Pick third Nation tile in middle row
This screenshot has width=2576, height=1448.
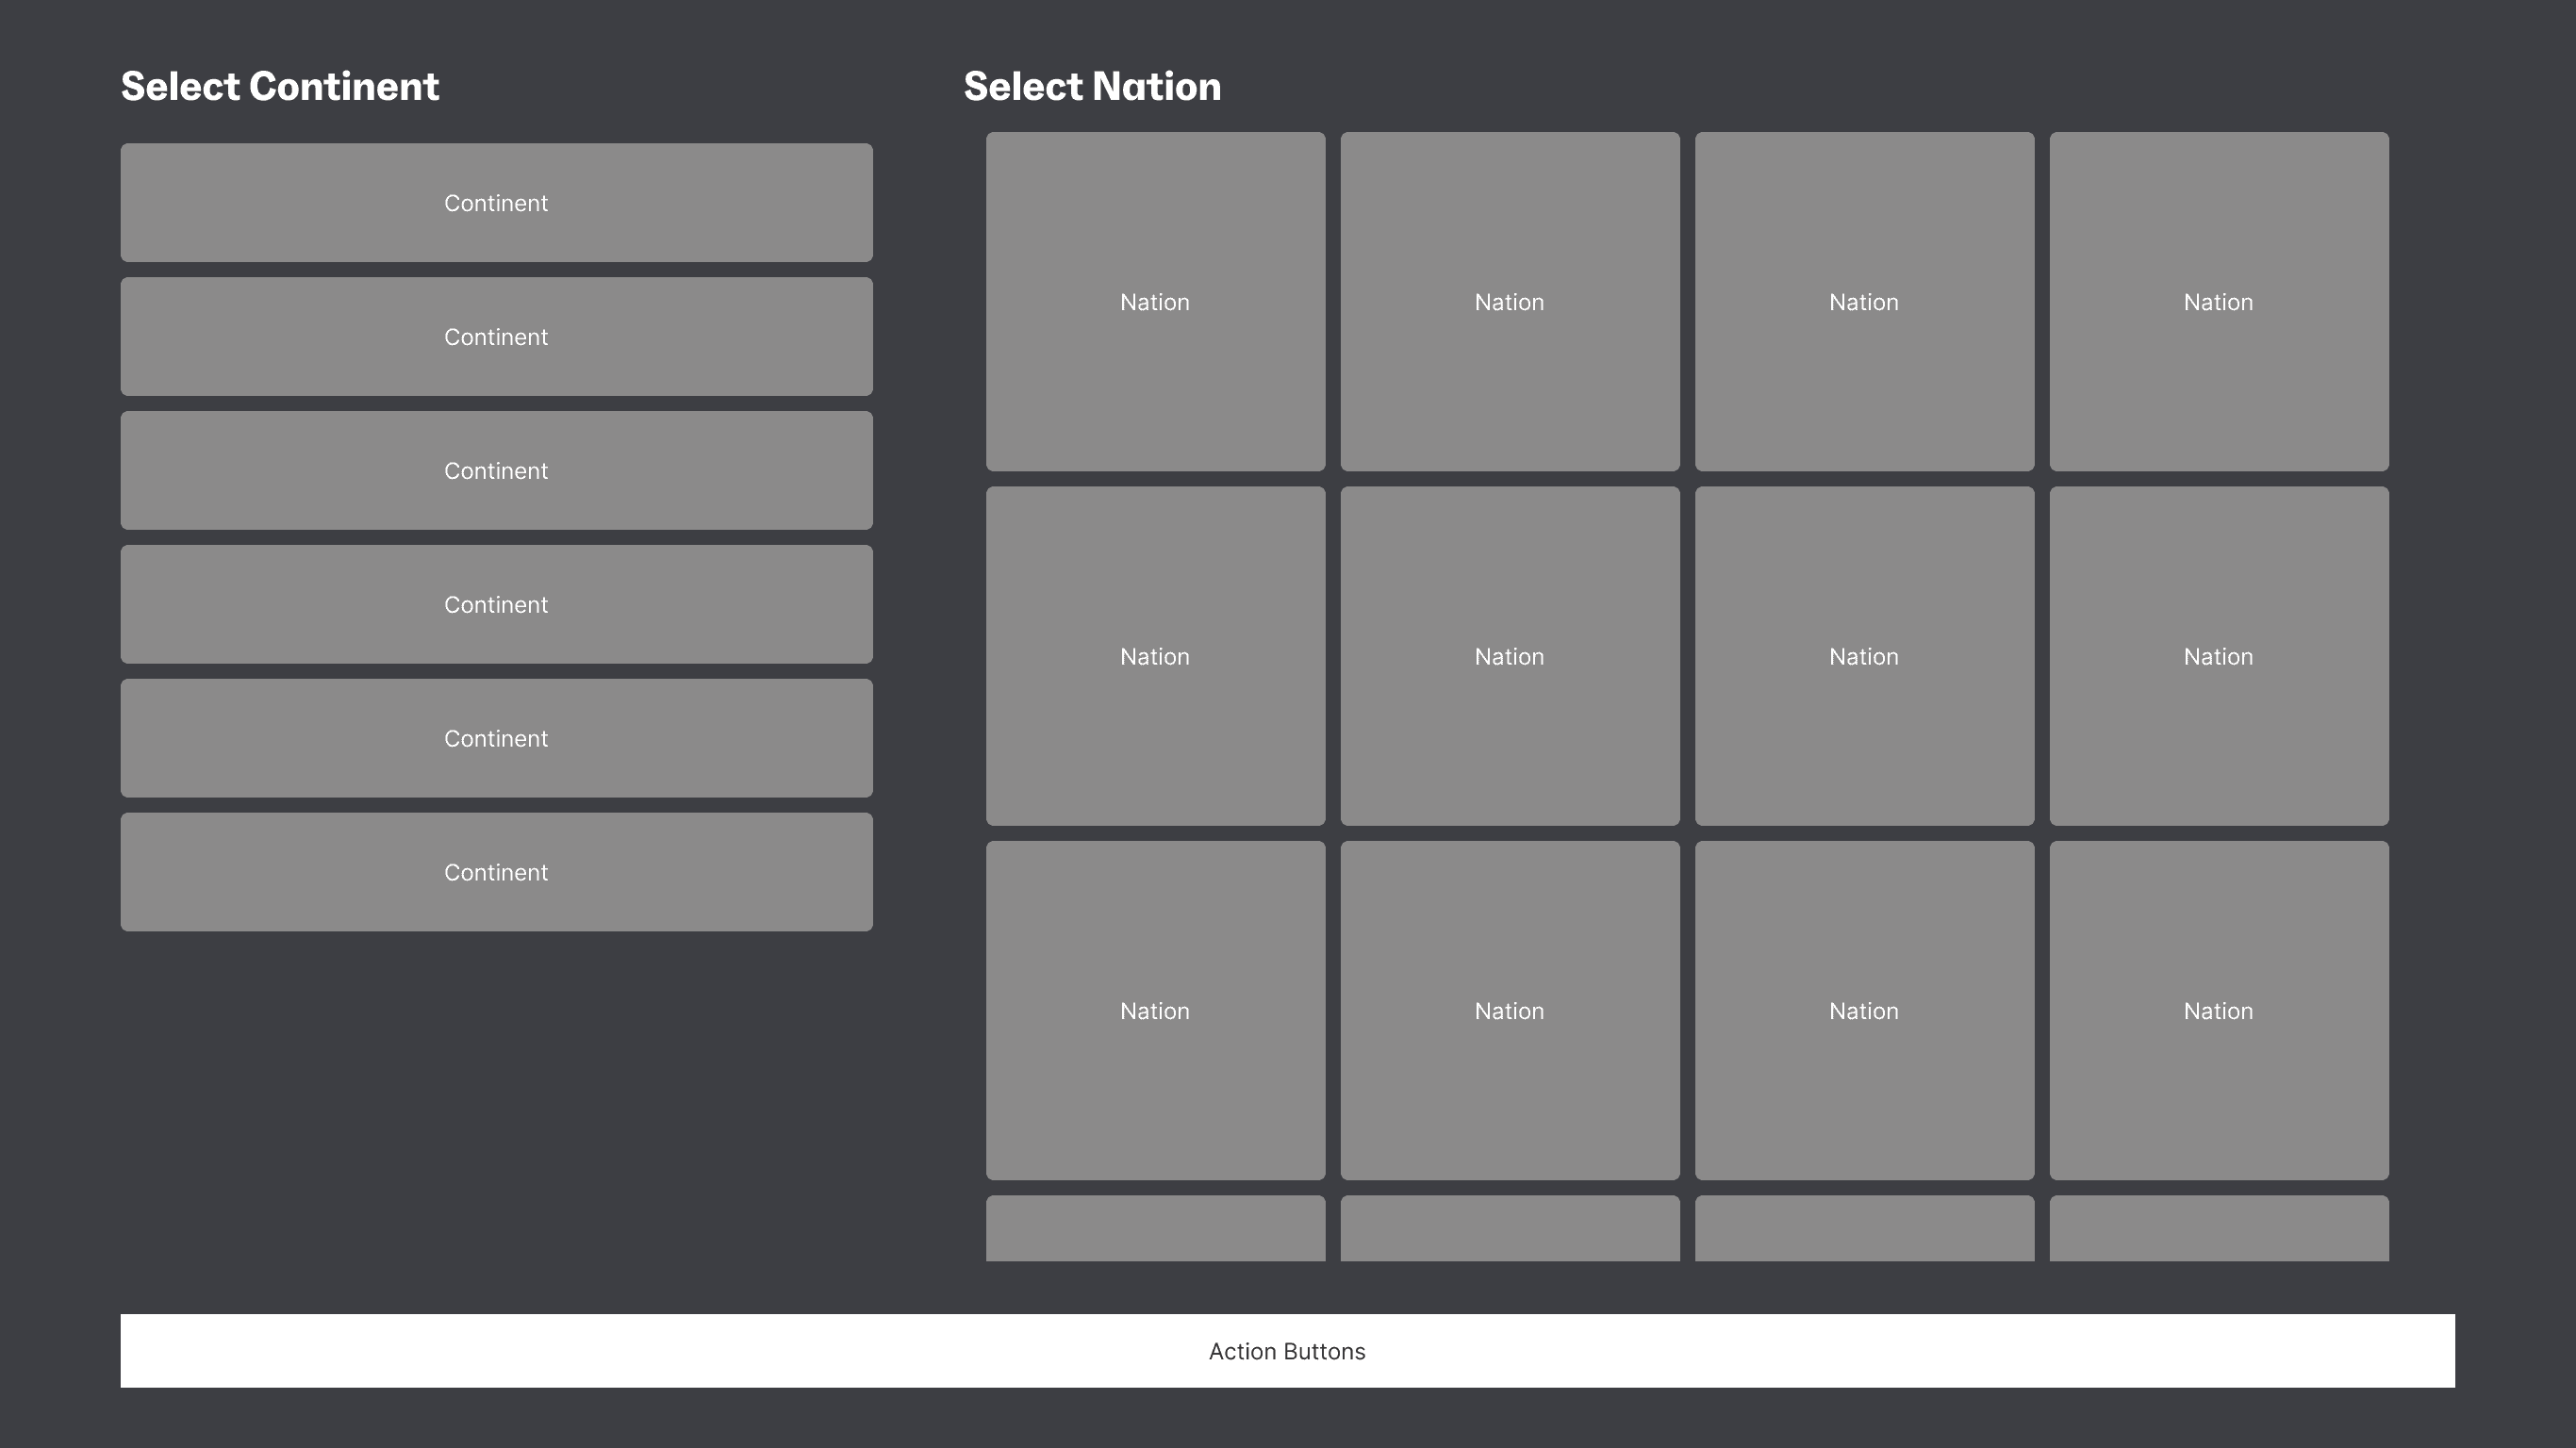1864,656
